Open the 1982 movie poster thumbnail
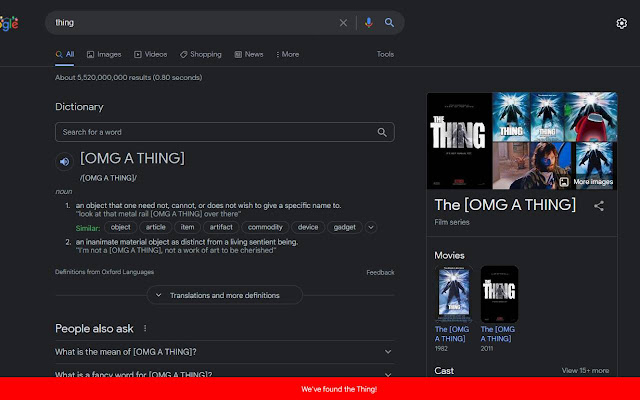This screenshot has height=400, width=640. coord(454,294)
